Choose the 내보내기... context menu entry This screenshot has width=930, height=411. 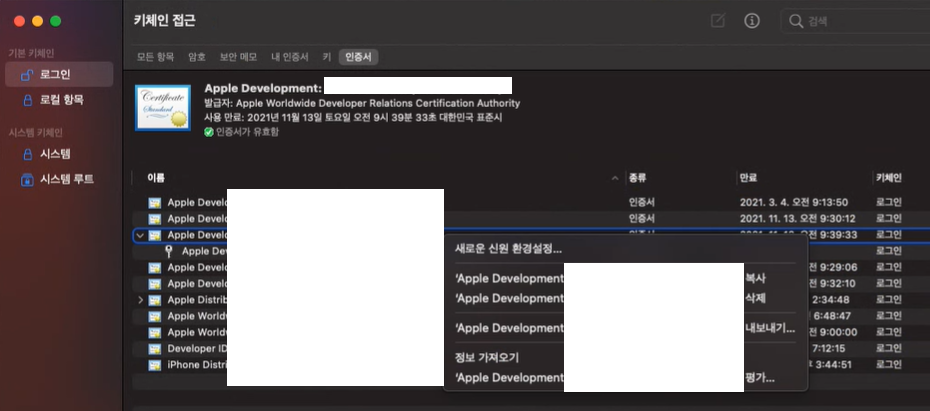pos(770,328)
